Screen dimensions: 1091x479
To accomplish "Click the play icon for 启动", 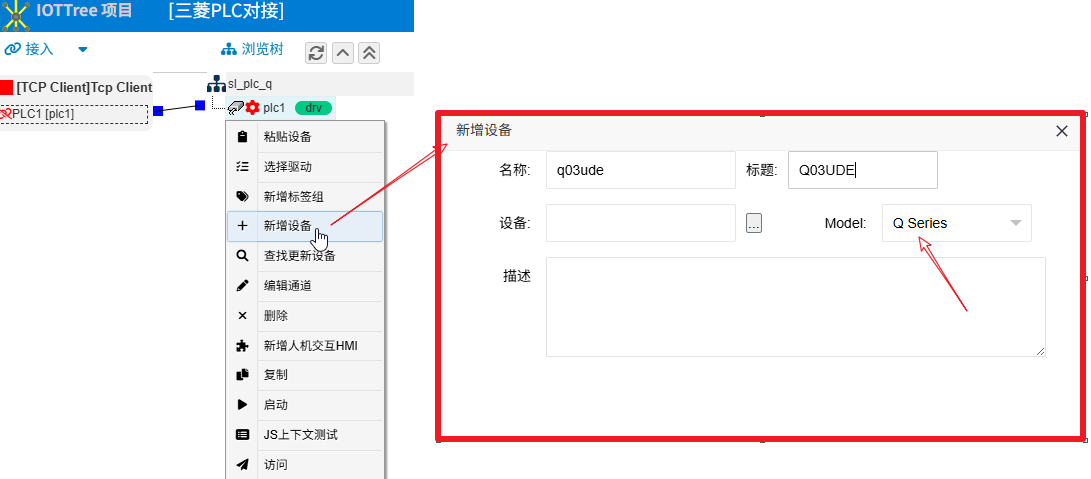I will coord(242,405).
